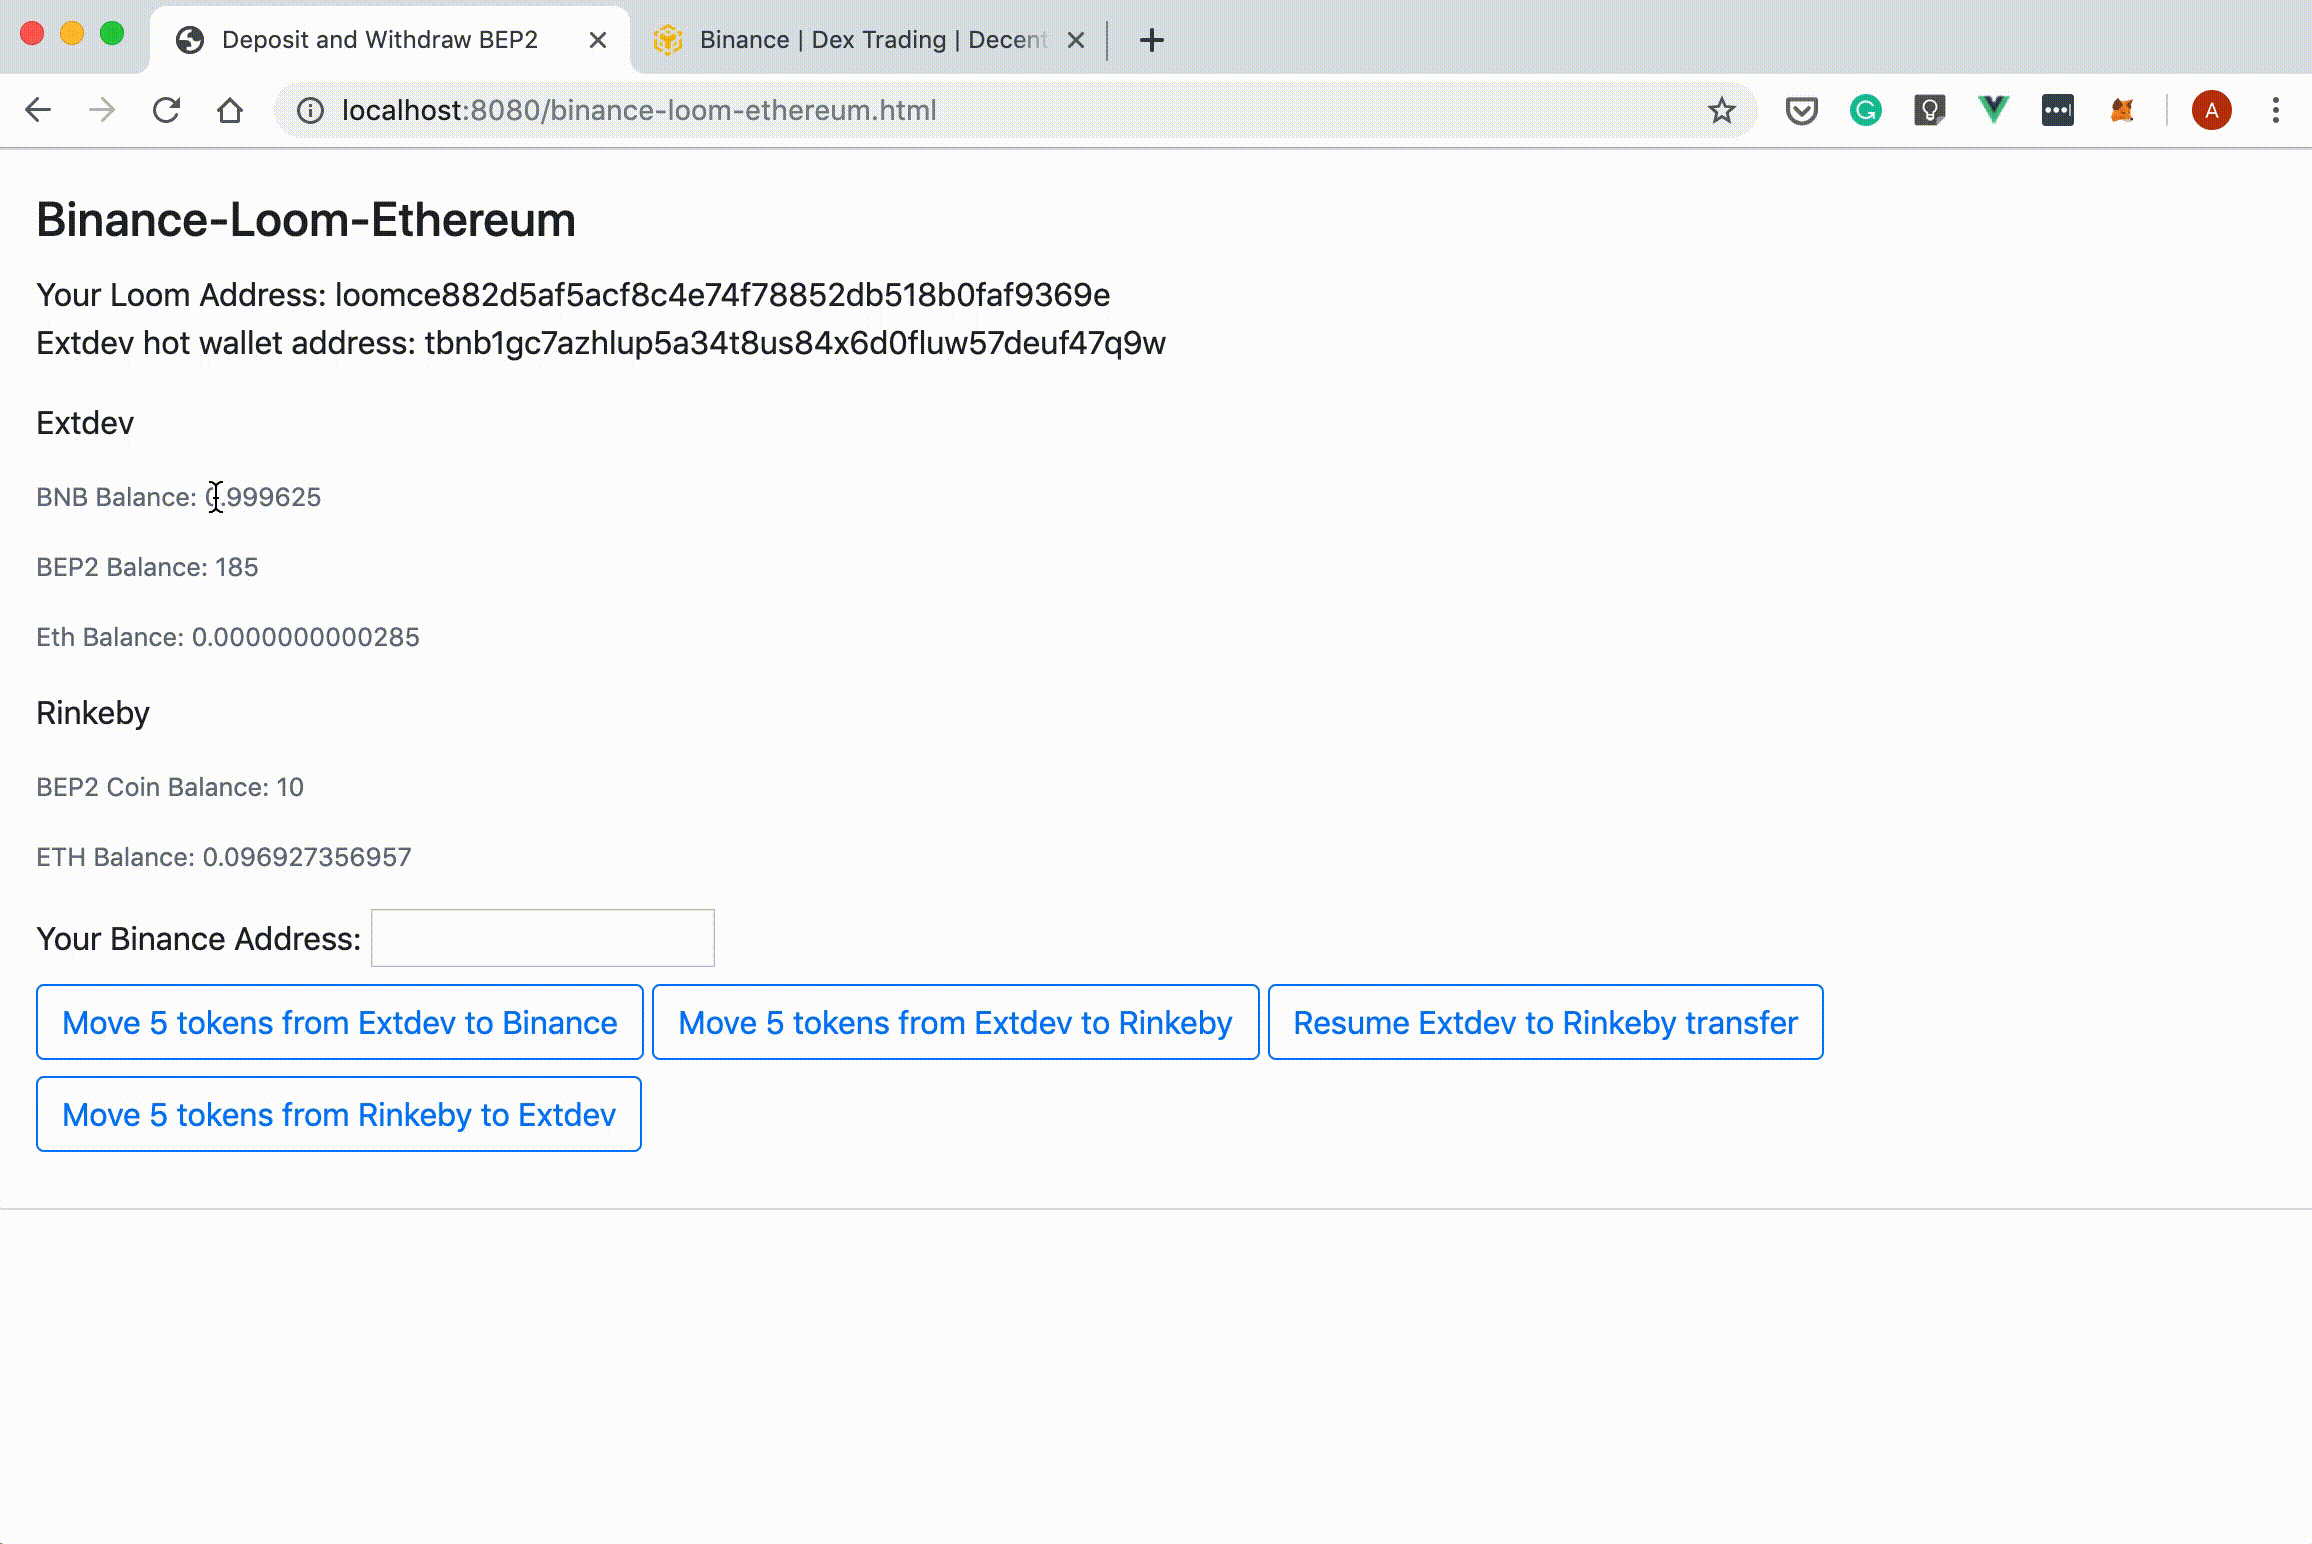2312x1544 pixels.
Task: Close the Binance Dex Trading tab
Action: [1076, 40]
